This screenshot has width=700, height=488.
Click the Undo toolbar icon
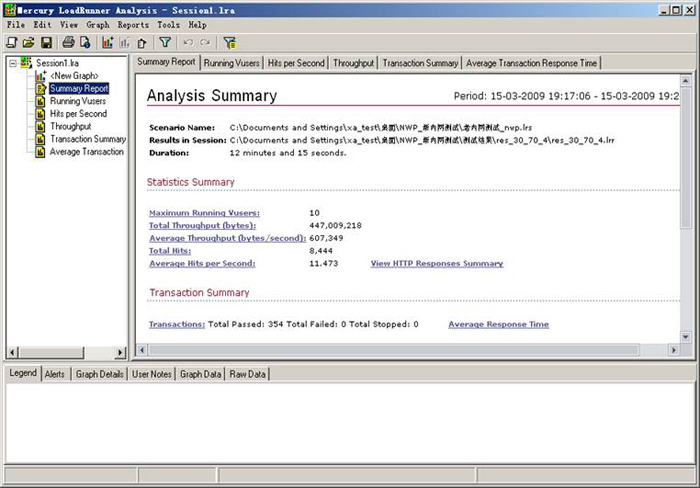click(188, 42)
